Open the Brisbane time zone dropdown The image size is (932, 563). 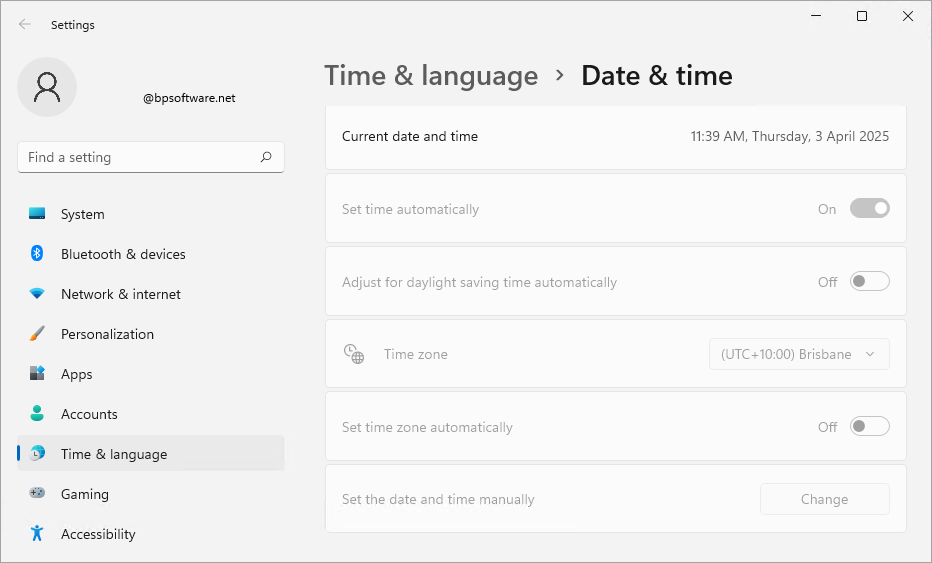[x=799, y=354]
